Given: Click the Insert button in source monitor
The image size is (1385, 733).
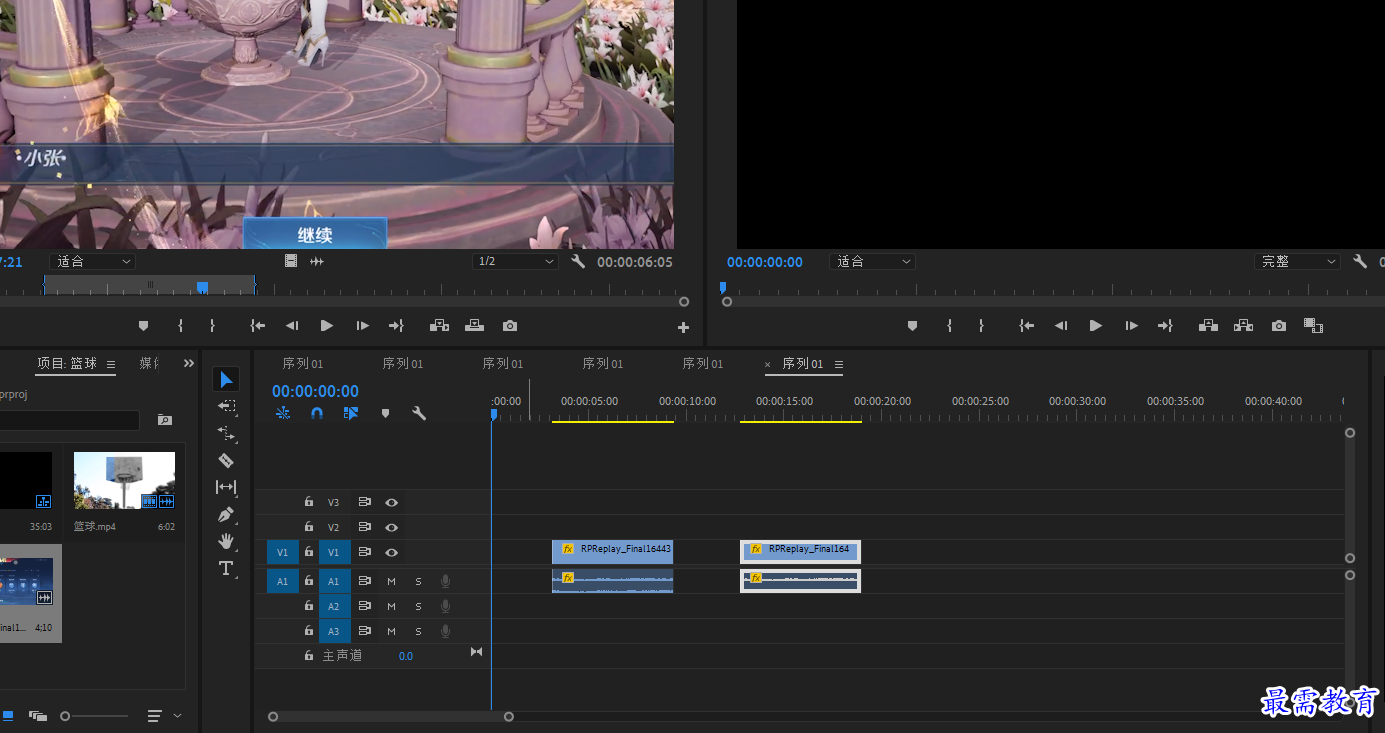Looking at the screenshot, I should pyautogui.click(x=438, y=326).
